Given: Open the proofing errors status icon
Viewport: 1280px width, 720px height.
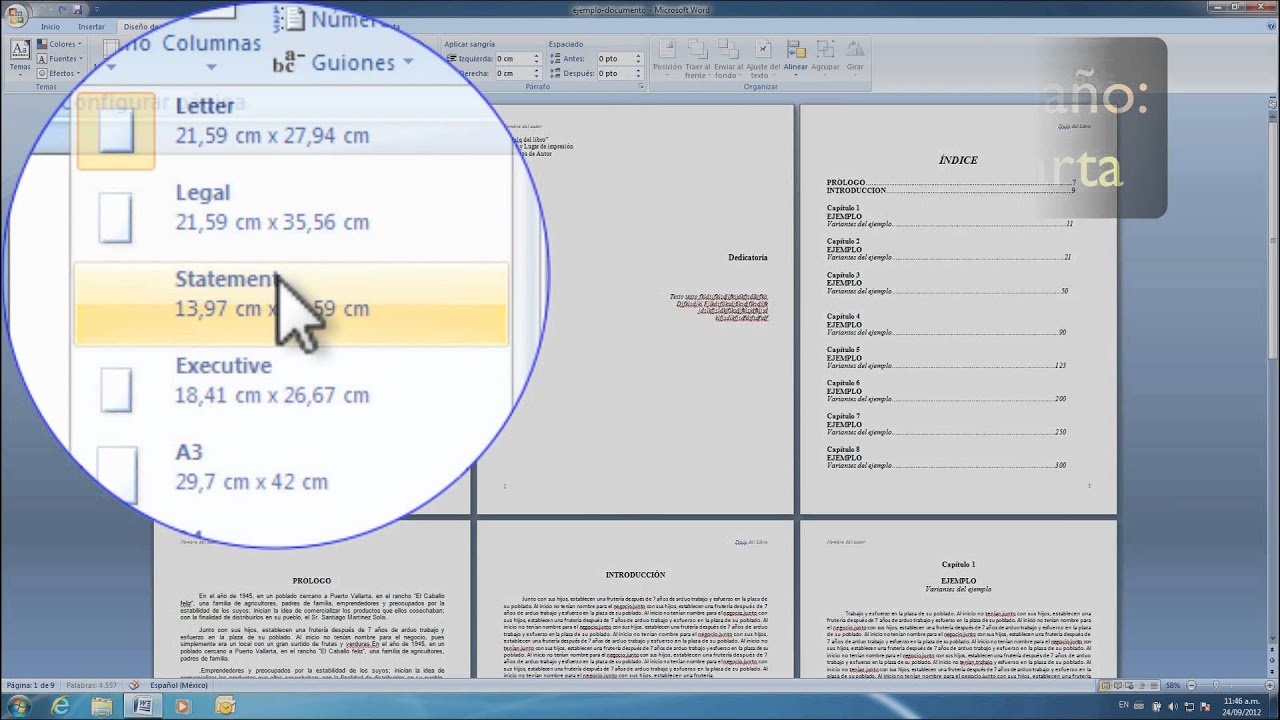Looking at the screenshot, I should tap(135, 685).
